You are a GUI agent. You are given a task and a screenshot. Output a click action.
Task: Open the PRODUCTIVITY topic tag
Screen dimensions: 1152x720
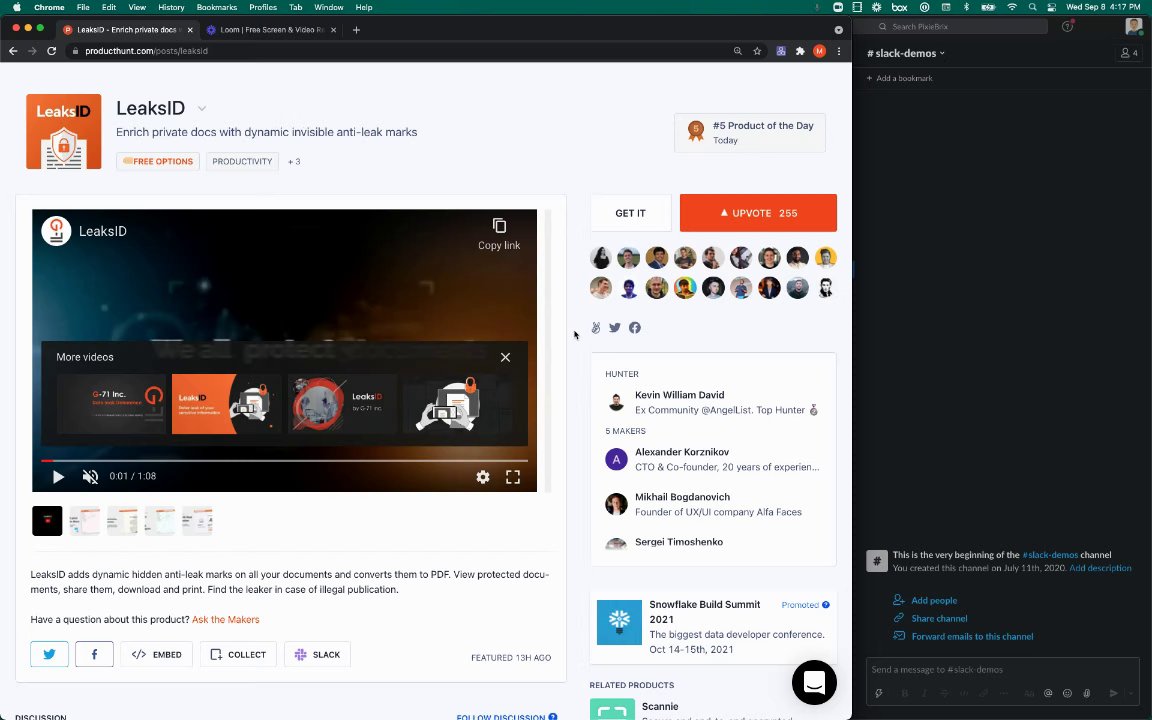tap(242, 162)
